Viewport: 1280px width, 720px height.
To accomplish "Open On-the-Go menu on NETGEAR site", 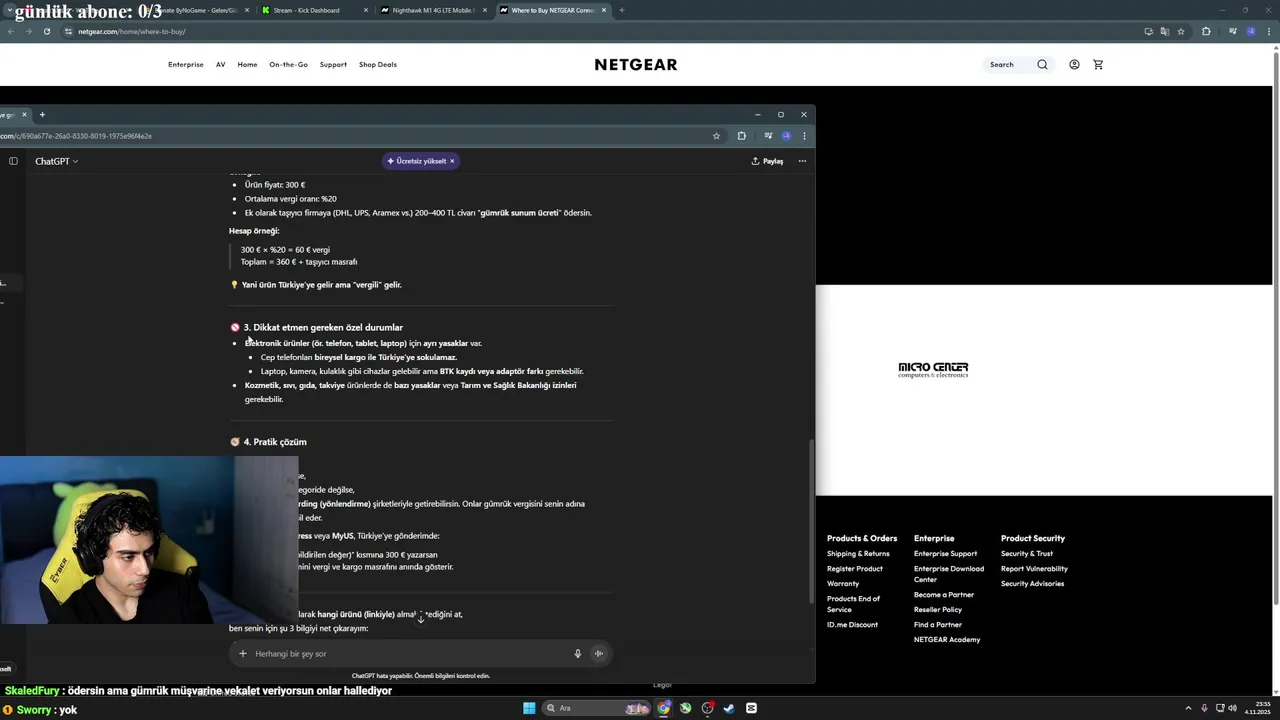I will (288, 65).
